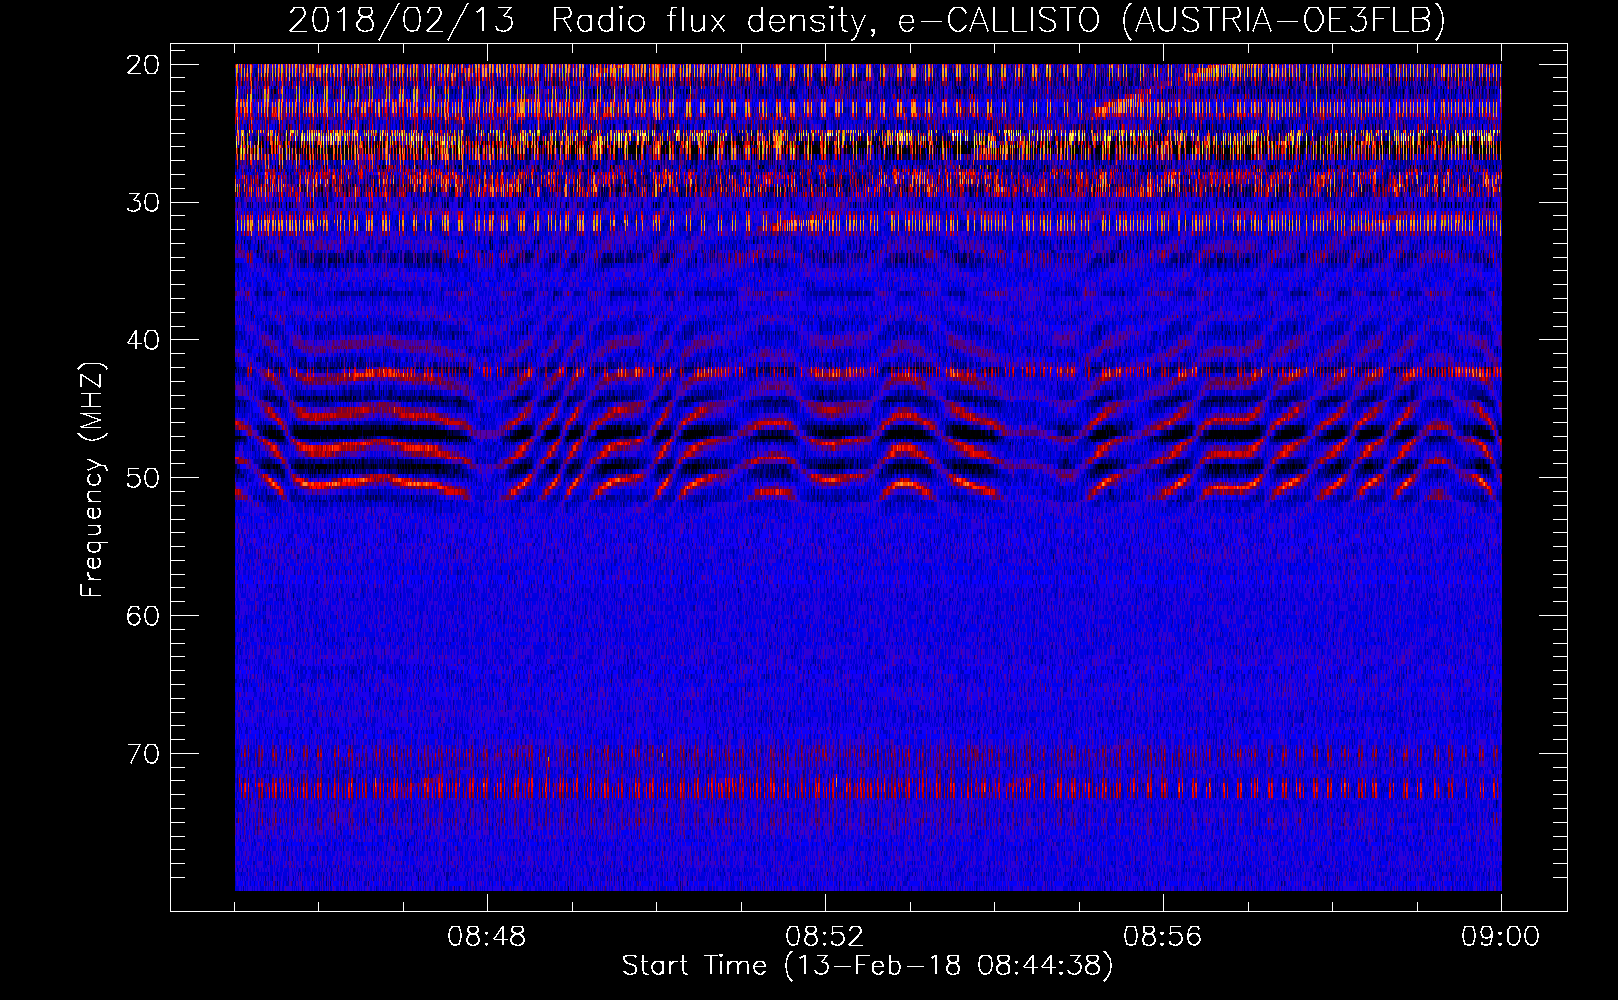Click the 'Start Time (13-Feb-18 08:44:38)' label

coord(867,966)
